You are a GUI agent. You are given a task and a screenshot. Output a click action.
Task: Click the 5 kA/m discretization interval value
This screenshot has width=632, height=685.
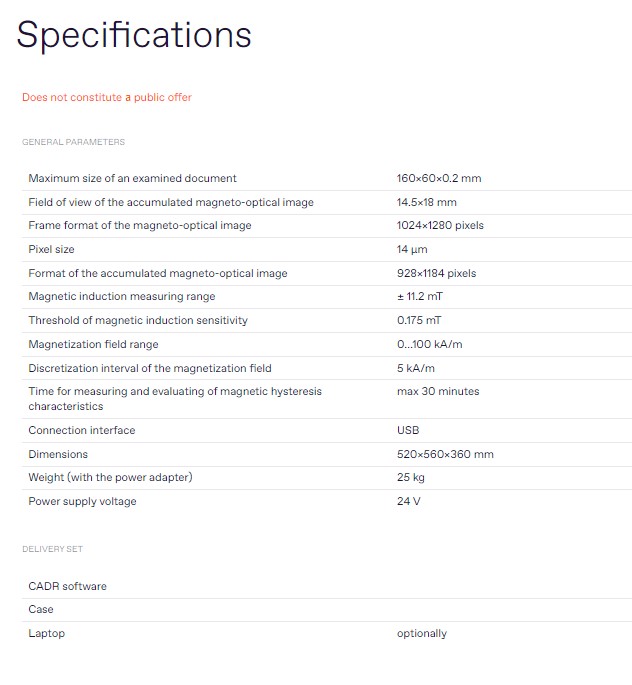click(415, 368)
